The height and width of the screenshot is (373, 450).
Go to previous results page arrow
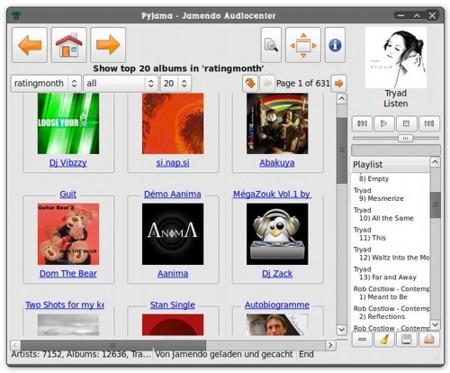click(267, 83)
